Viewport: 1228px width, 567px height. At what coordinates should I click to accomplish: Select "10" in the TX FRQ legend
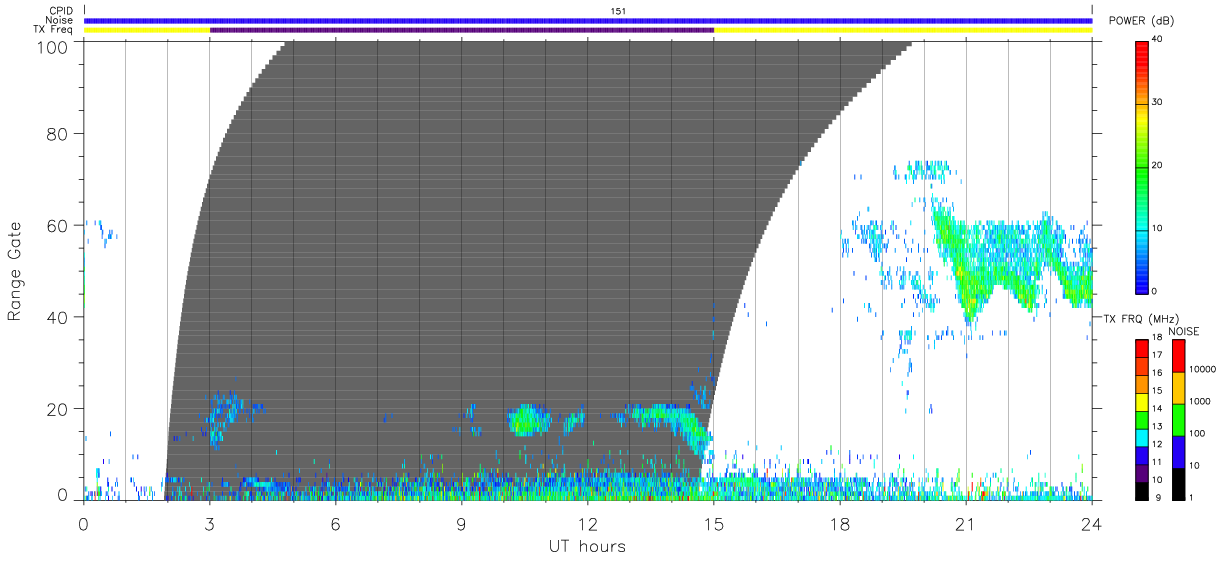pos(1157,480)
